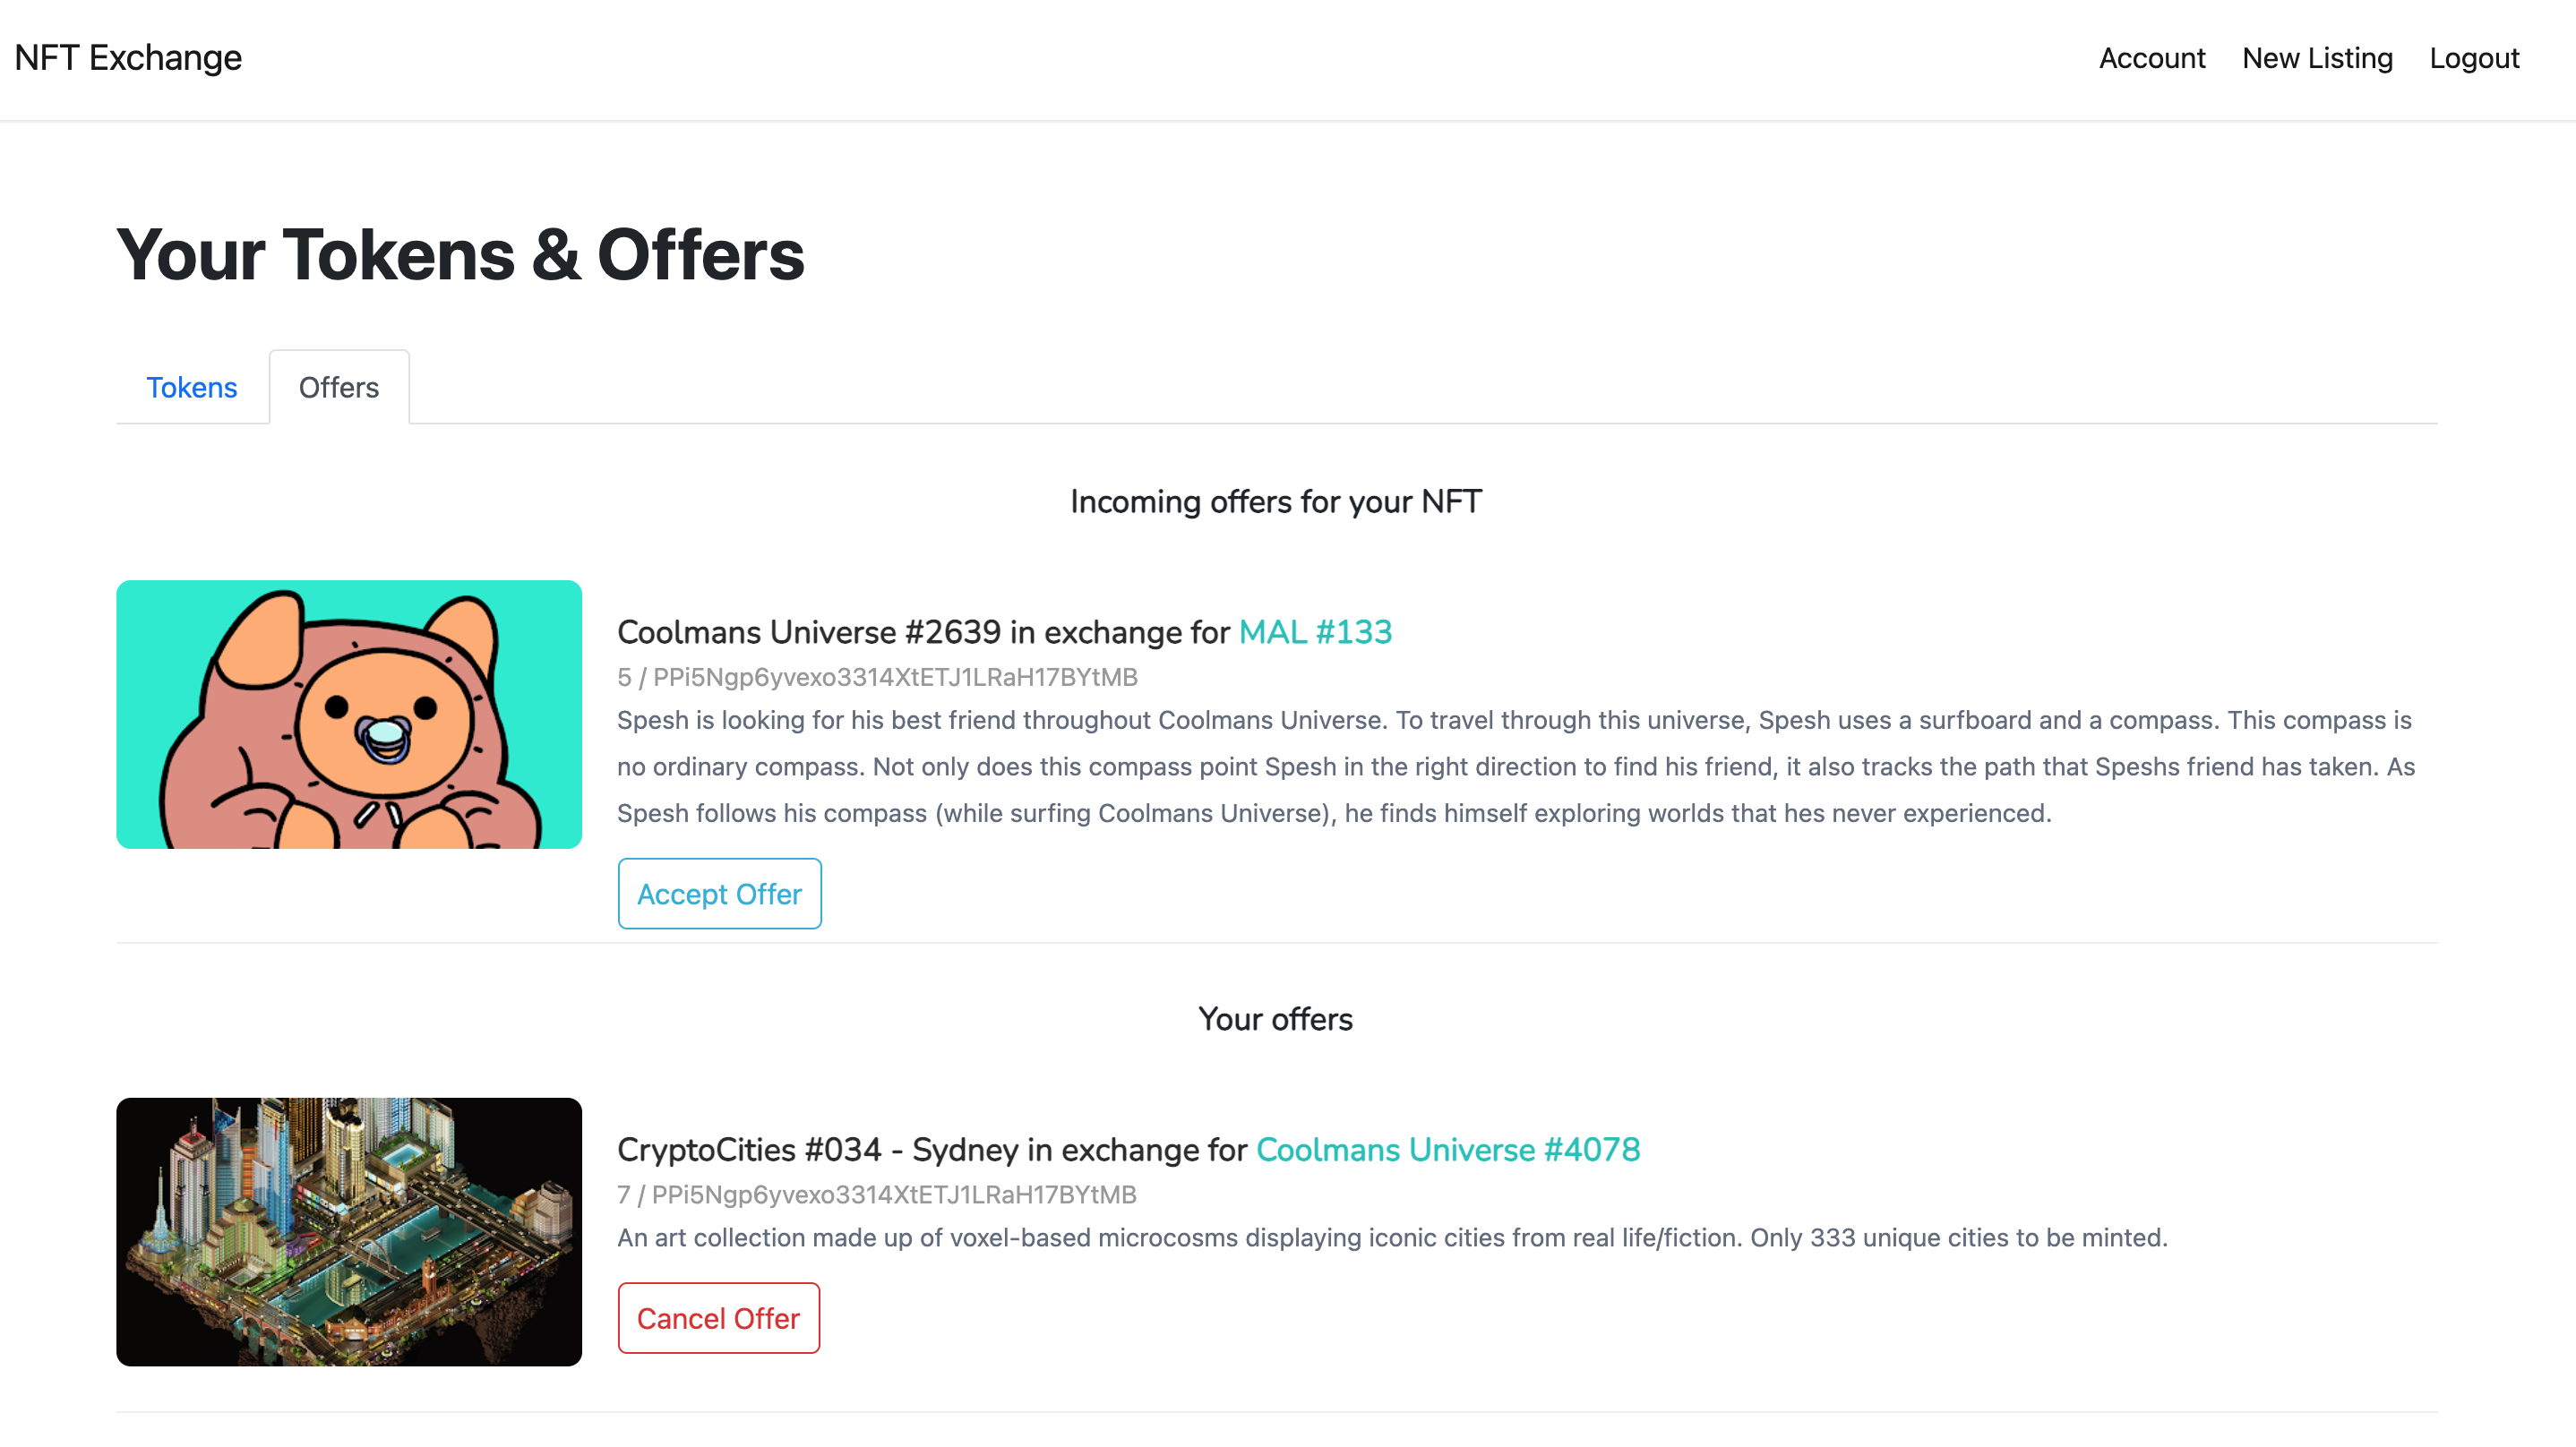Open the New Listing page

[2317, 58]
